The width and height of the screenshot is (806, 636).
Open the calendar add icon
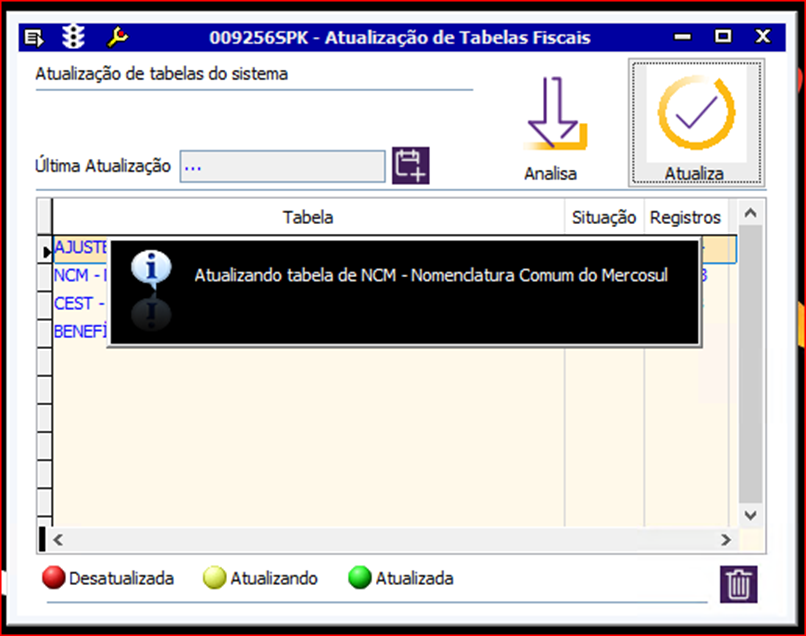pos(411,166)
